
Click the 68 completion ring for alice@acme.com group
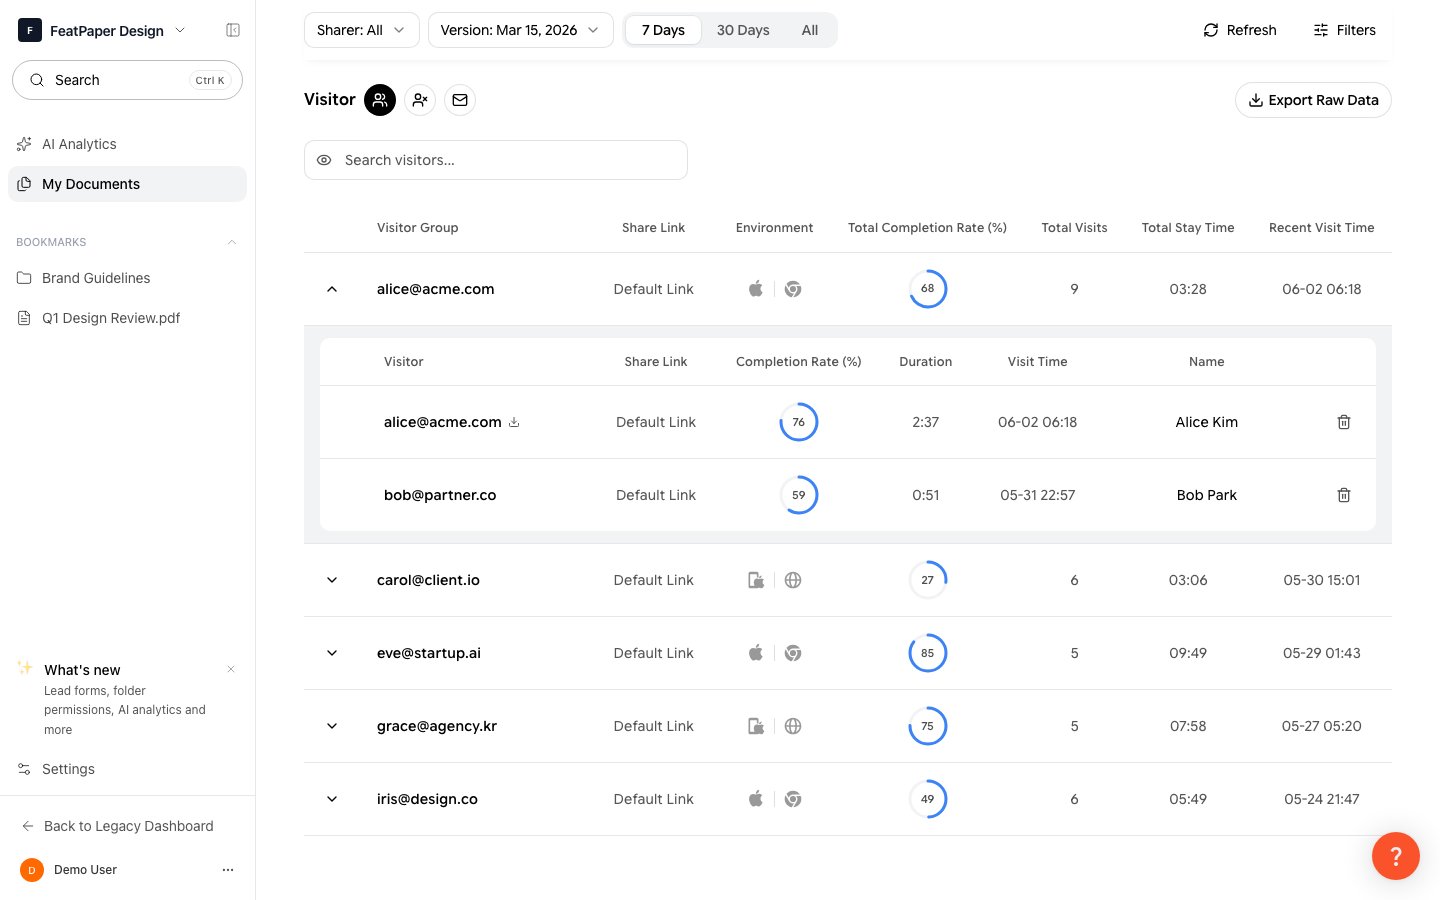(x=928, y=289)
